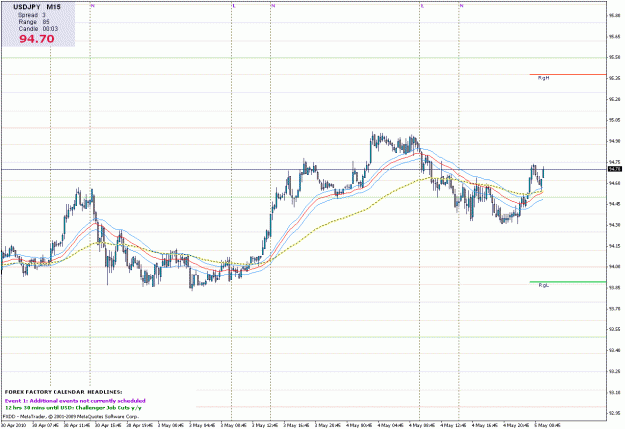Select the Spread 3 readout

[31, 15]
